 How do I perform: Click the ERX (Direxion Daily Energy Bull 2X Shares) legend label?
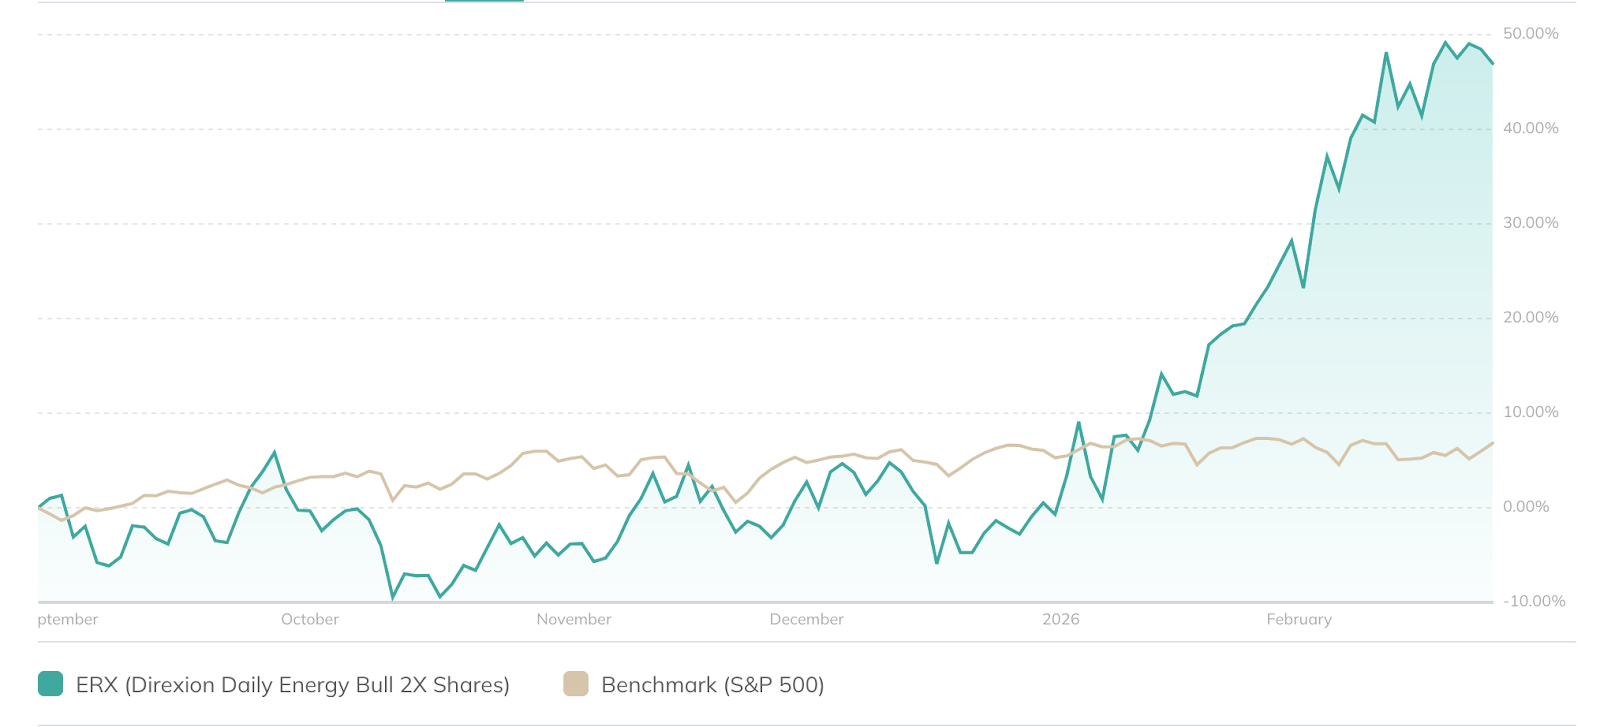coord(293,685)
